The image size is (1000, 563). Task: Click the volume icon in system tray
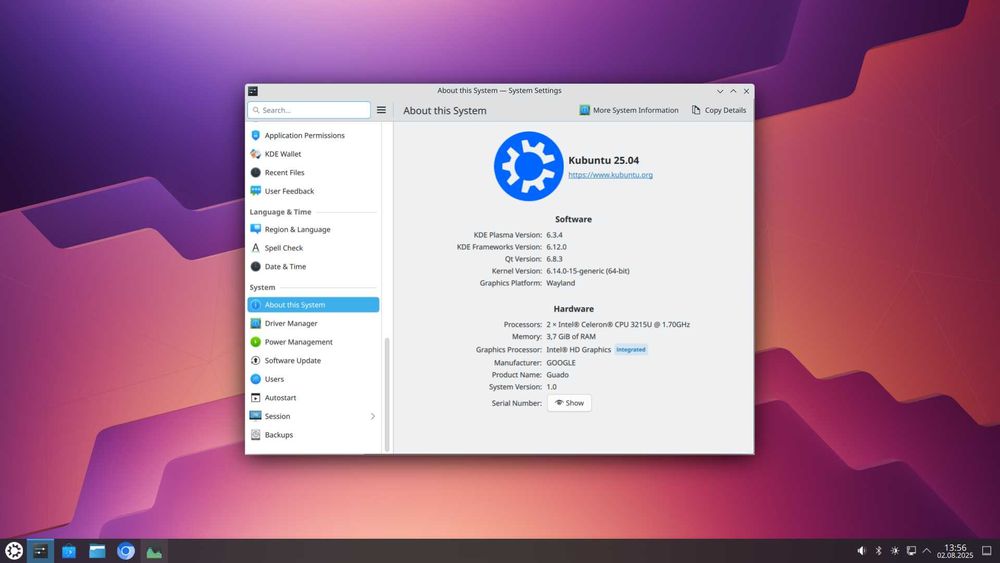pos(862,551)
